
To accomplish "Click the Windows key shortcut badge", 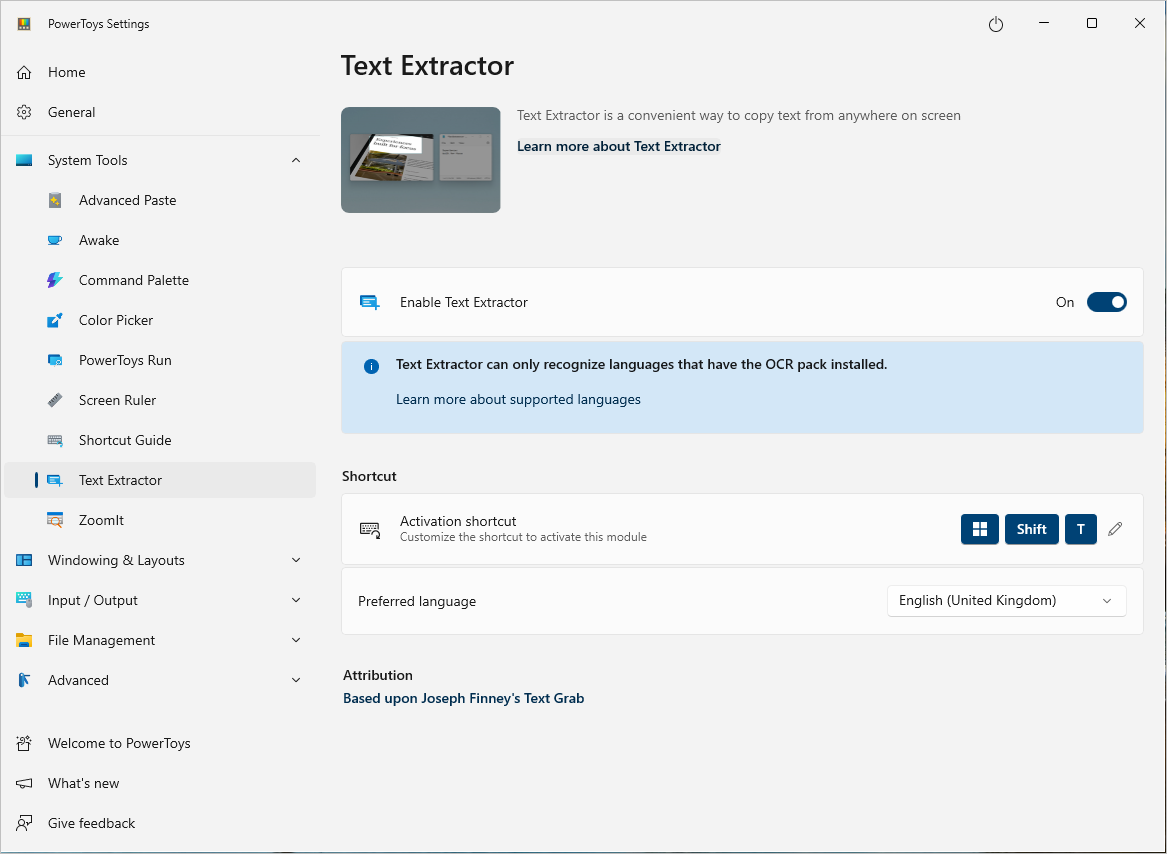I will 979,529.
